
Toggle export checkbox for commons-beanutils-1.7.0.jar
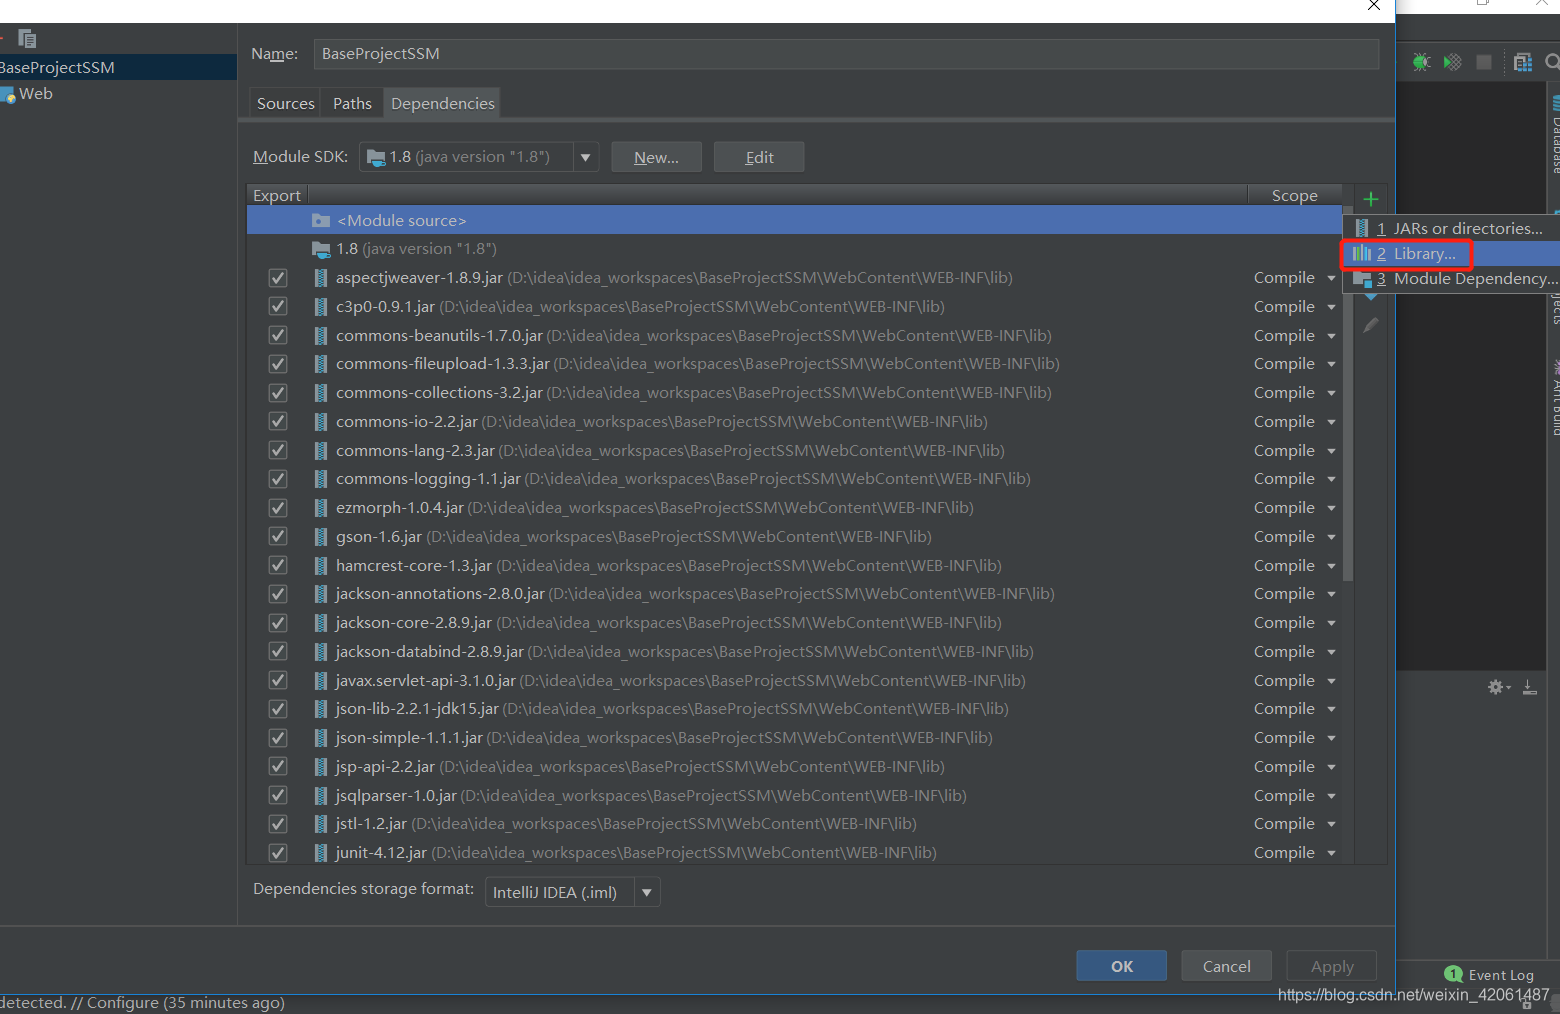278,336
